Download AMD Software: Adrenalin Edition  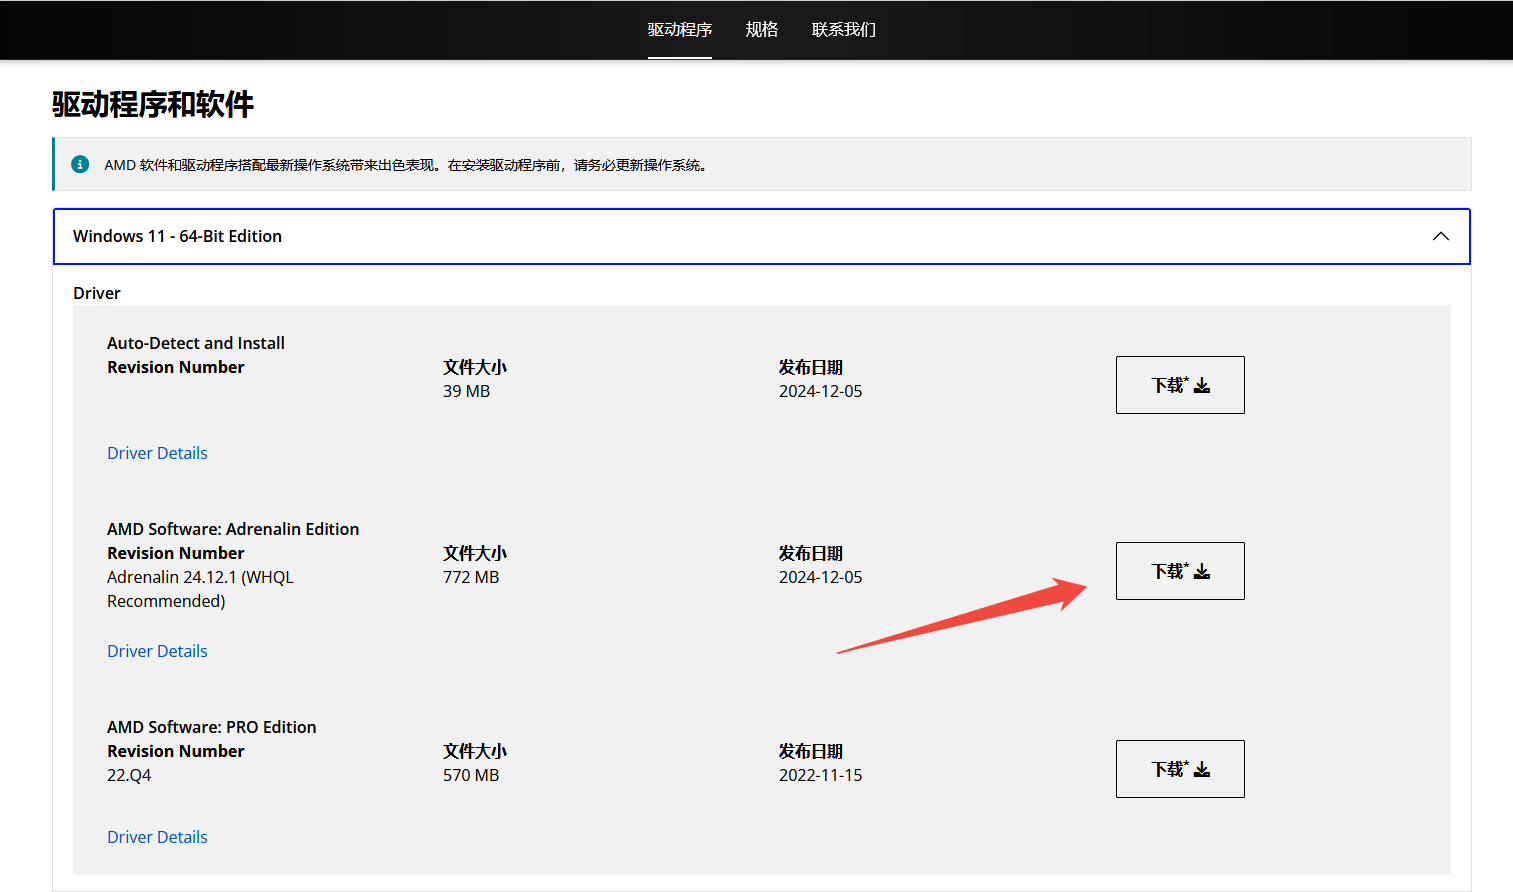1180,571
